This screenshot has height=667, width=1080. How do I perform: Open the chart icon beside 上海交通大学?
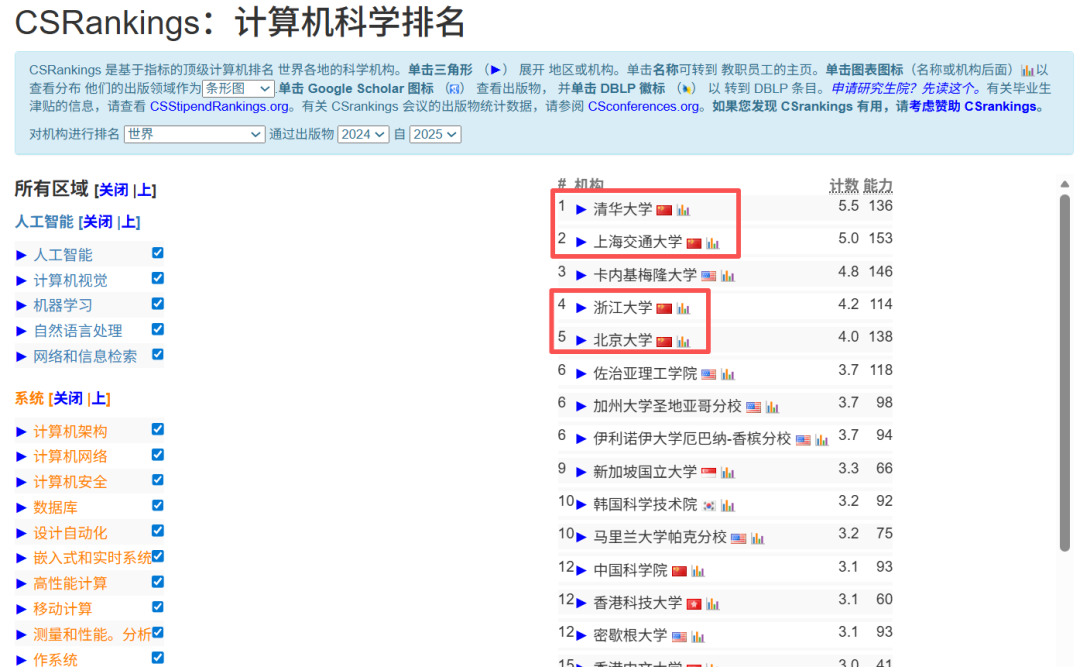click(x=712, y=243)
